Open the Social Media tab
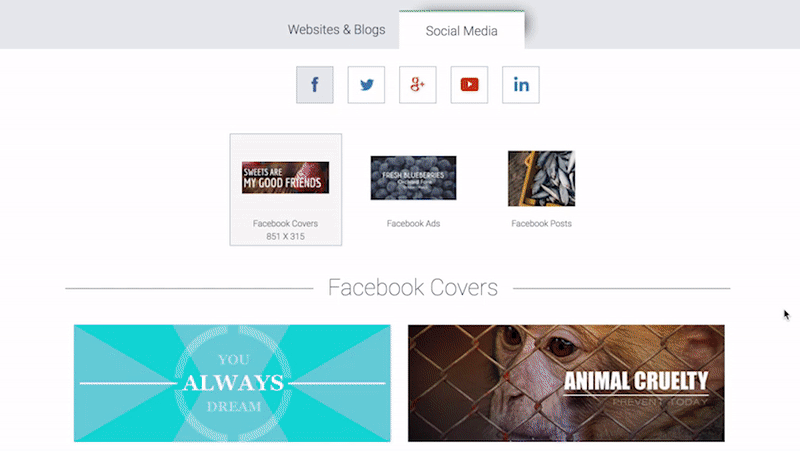 coord(462,31)
